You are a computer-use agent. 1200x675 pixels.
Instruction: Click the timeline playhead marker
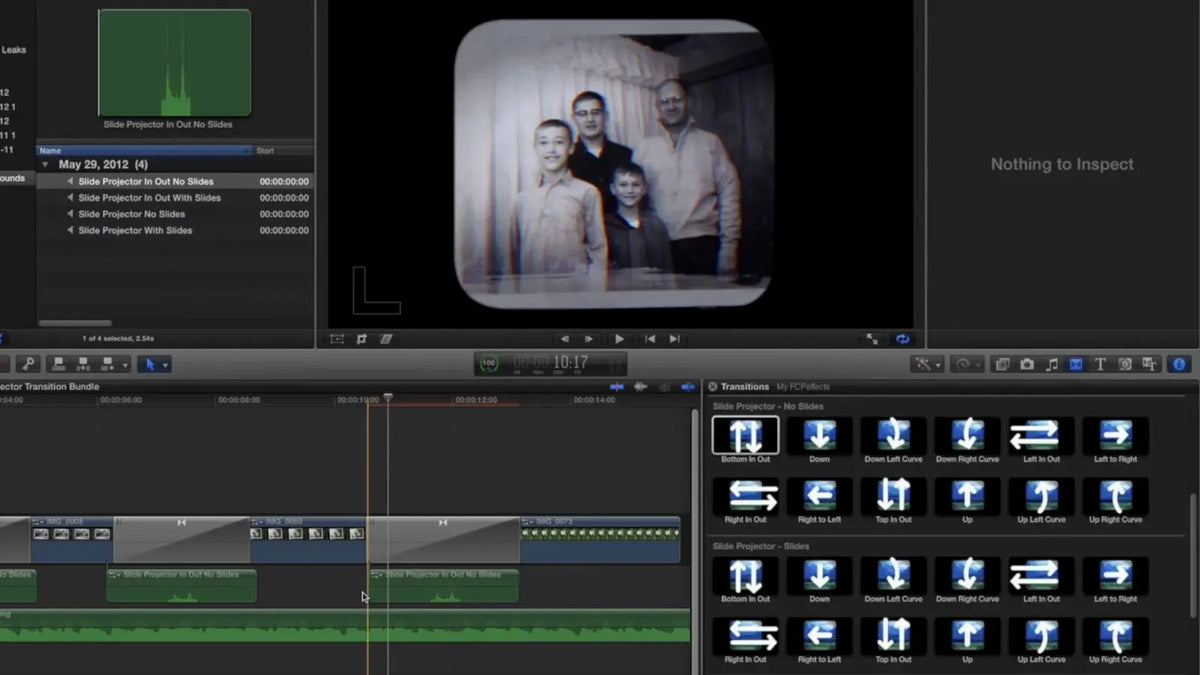(x=388, y=398)
